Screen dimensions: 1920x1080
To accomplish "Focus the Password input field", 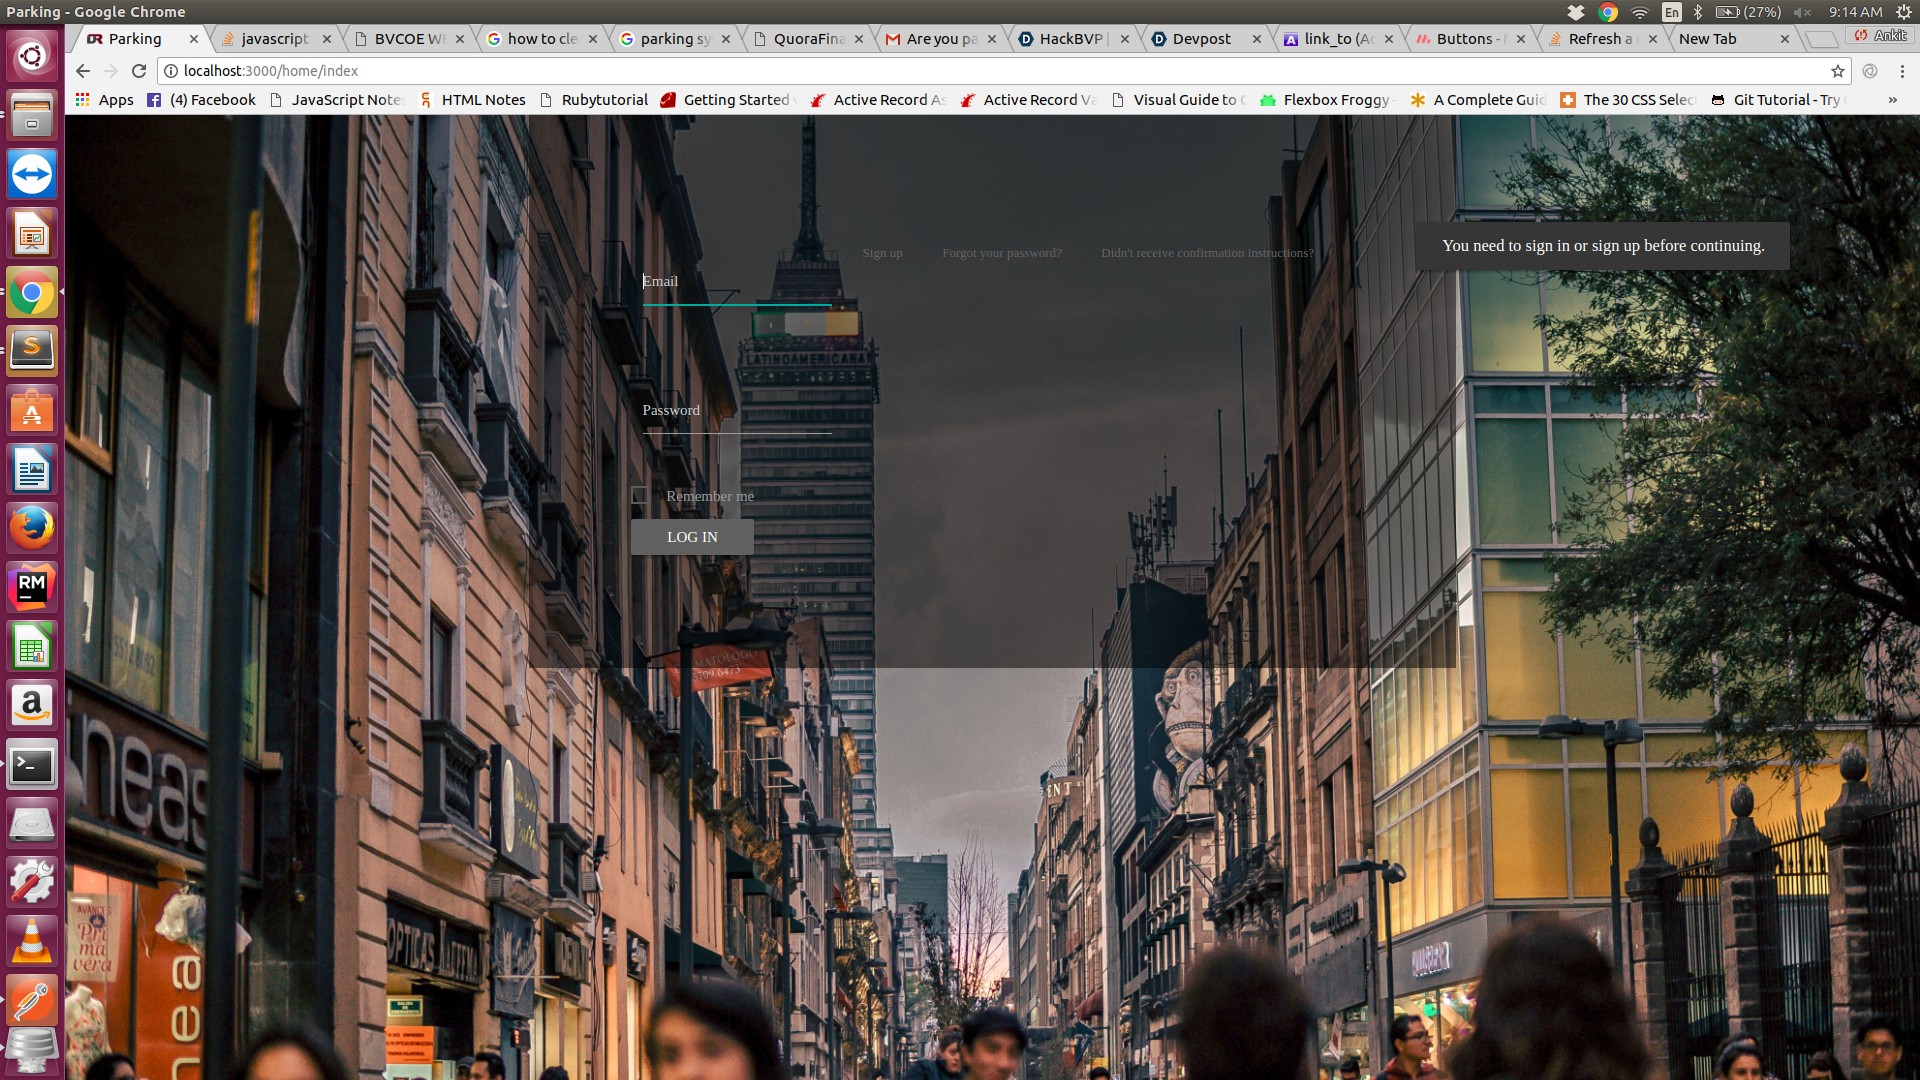I will (x=736, y=412).
